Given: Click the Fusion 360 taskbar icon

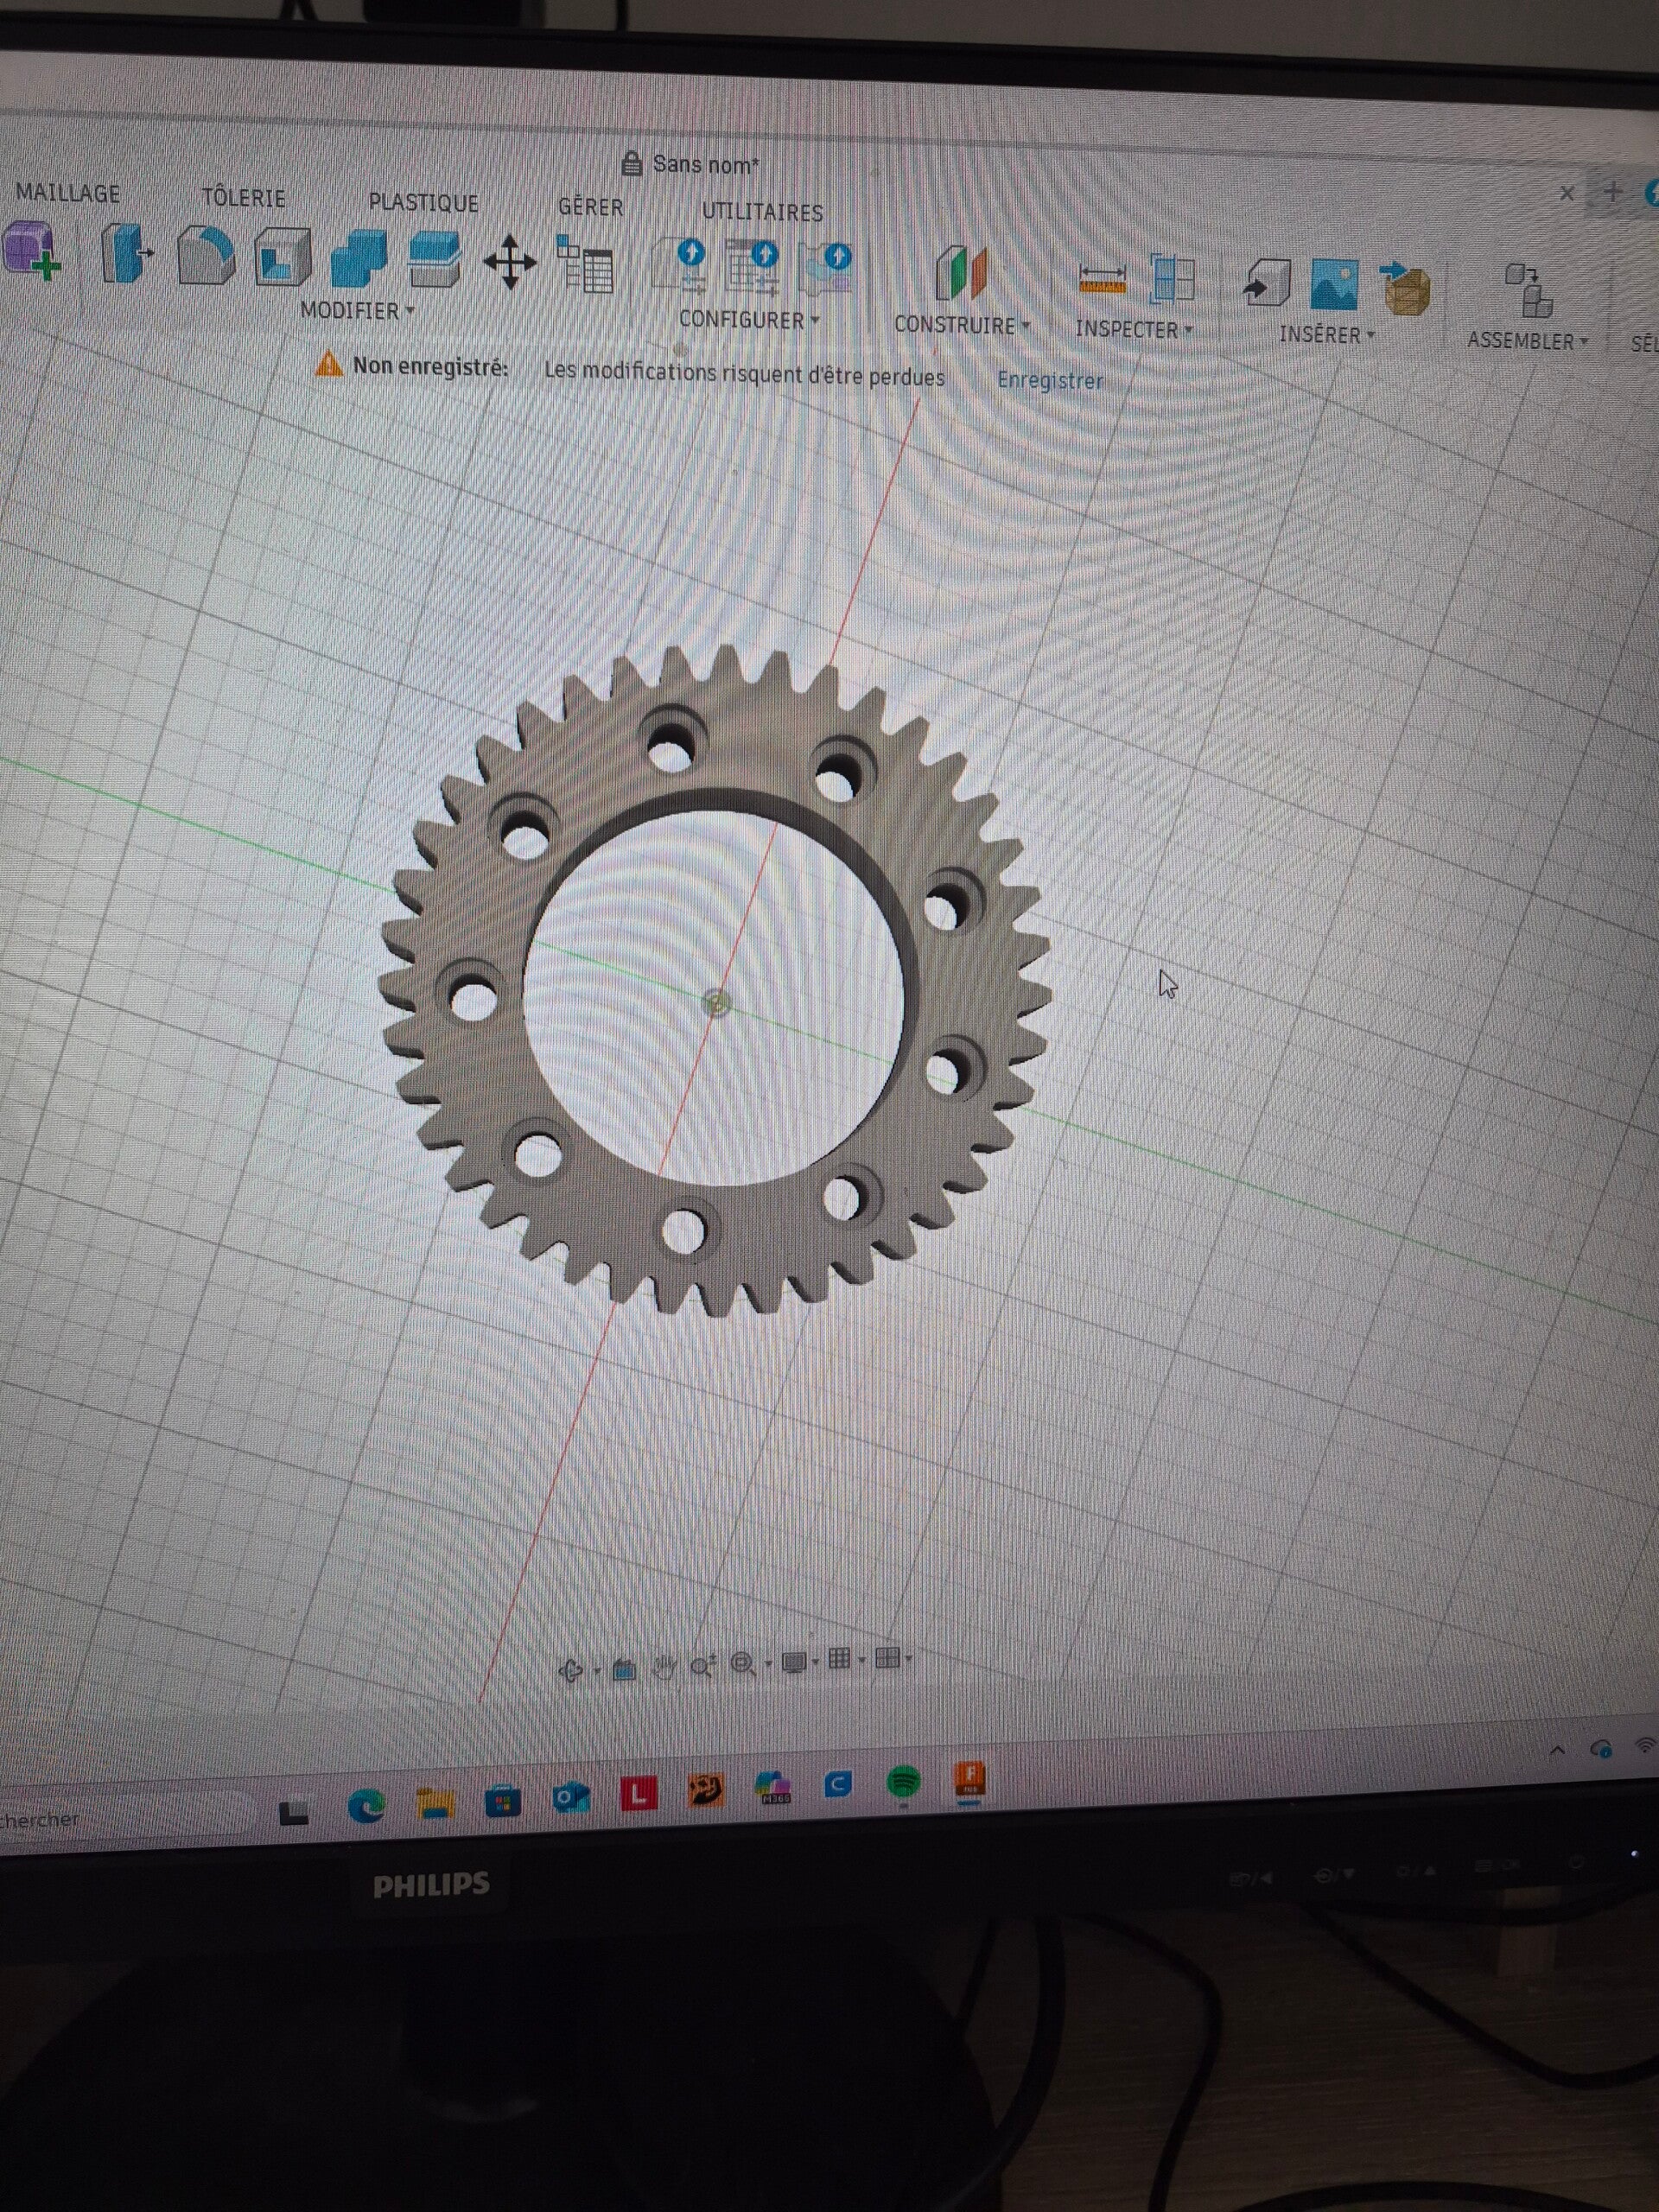Looking at the screenshot, I should coord(970,1780).
